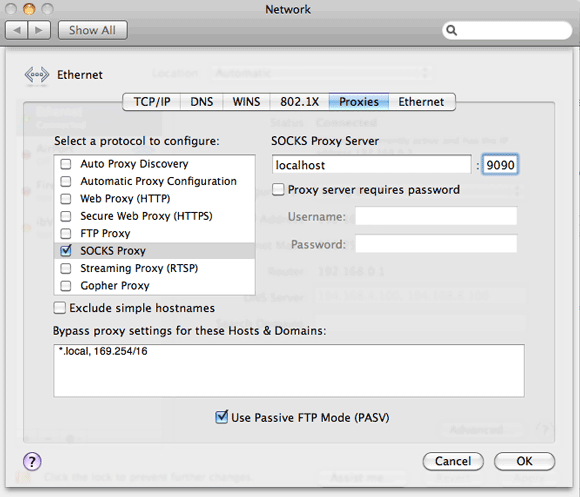The height and width of the screenshot is (497, 580).
Task: Click the forward navigation arrow
Action: tap(39, 30)
